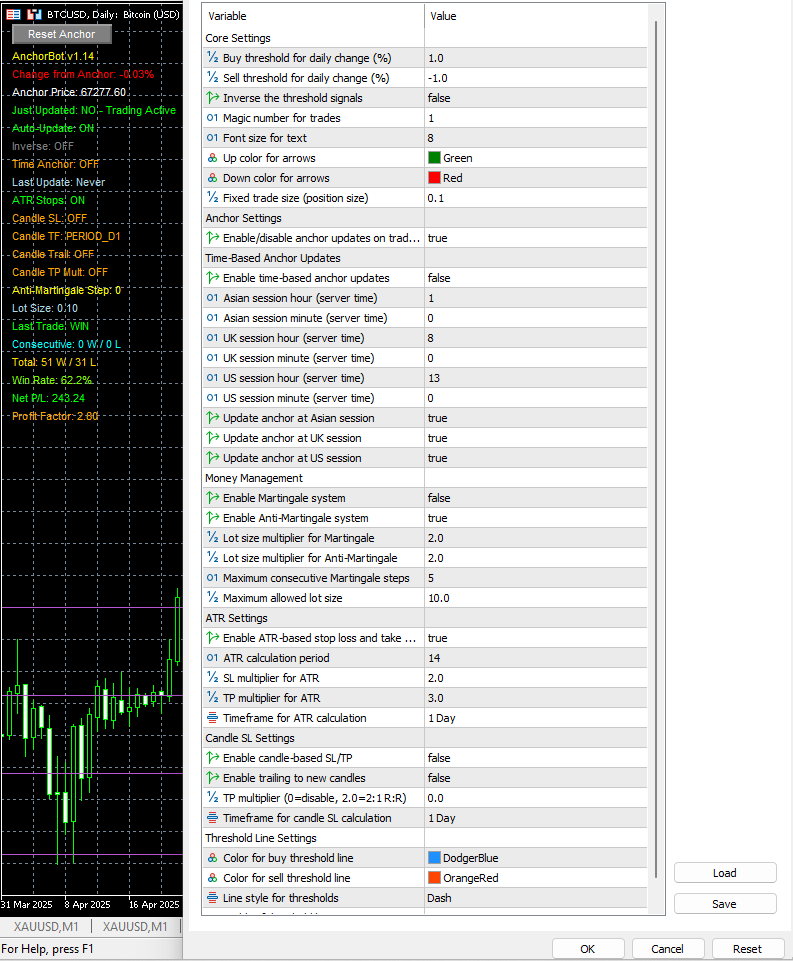Viewport: 793px width, 961px height.
Task: Open Timeframe for ATR calculation 1 Day dropdown
Action: click(x=536, y=718)
